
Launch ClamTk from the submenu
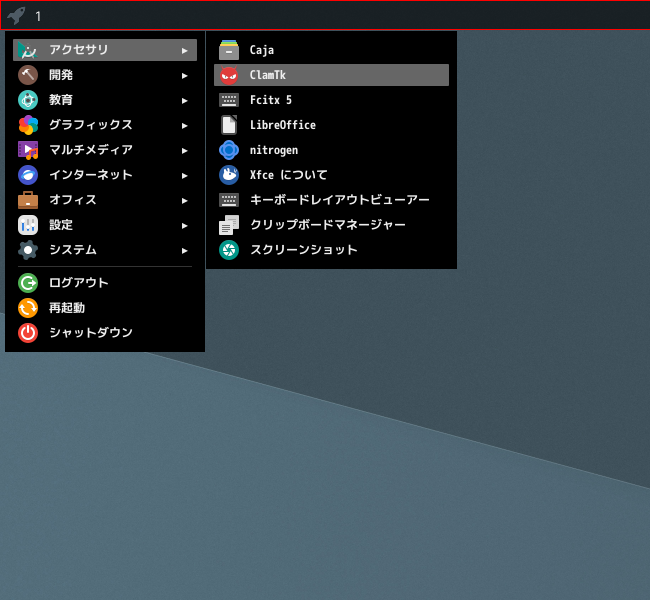[331, 75]
